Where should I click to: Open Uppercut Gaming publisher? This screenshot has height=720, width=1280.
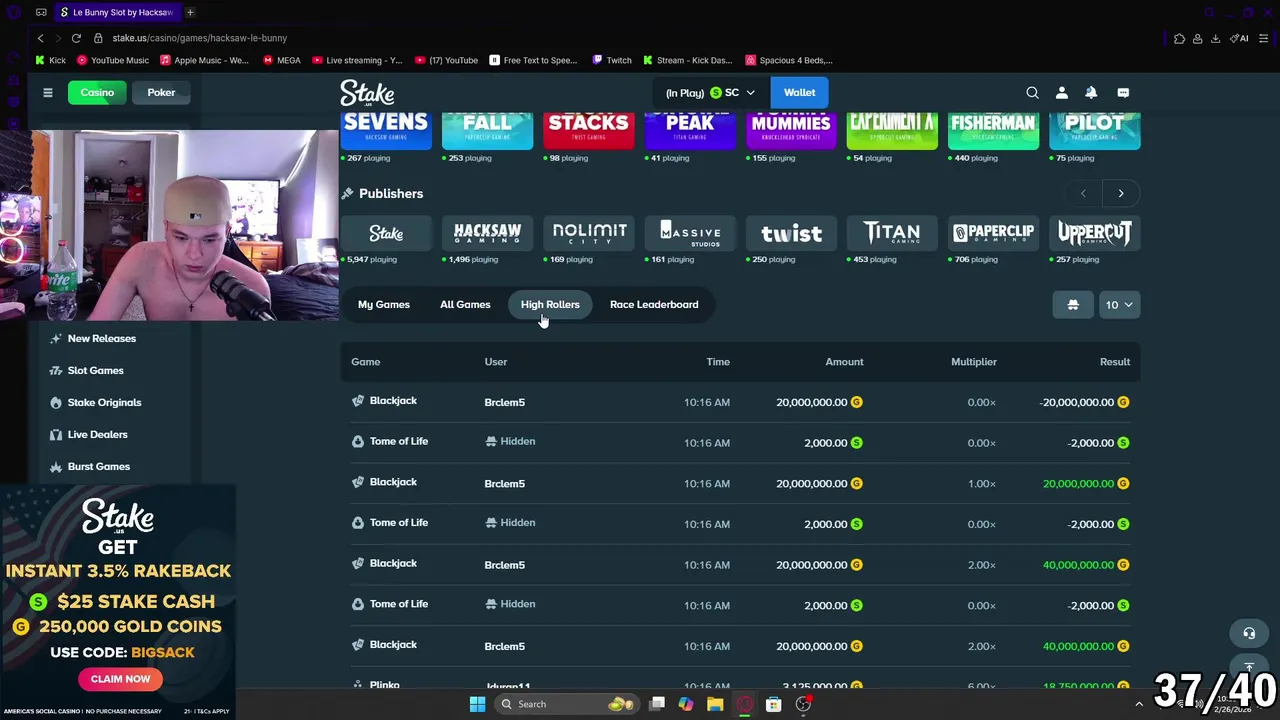tap(1095, 233)
